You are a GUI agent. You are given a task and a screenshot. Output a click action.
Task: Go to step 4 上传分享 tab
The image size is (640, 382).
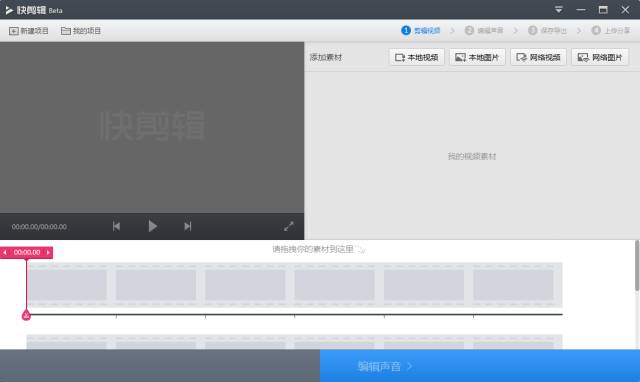tap(611, 31)
